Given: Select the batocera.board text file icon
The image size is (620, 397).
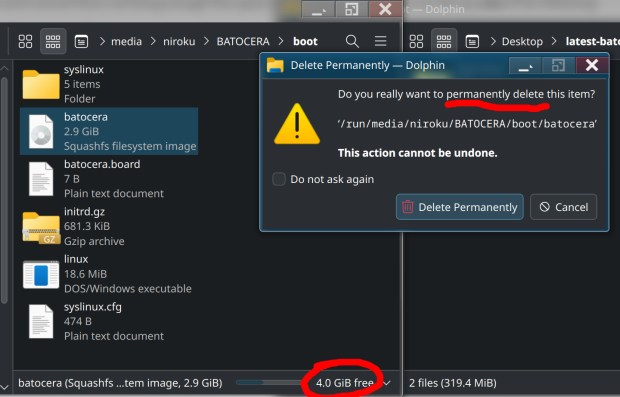Looking at the screenshot, I should coord(41,179).
